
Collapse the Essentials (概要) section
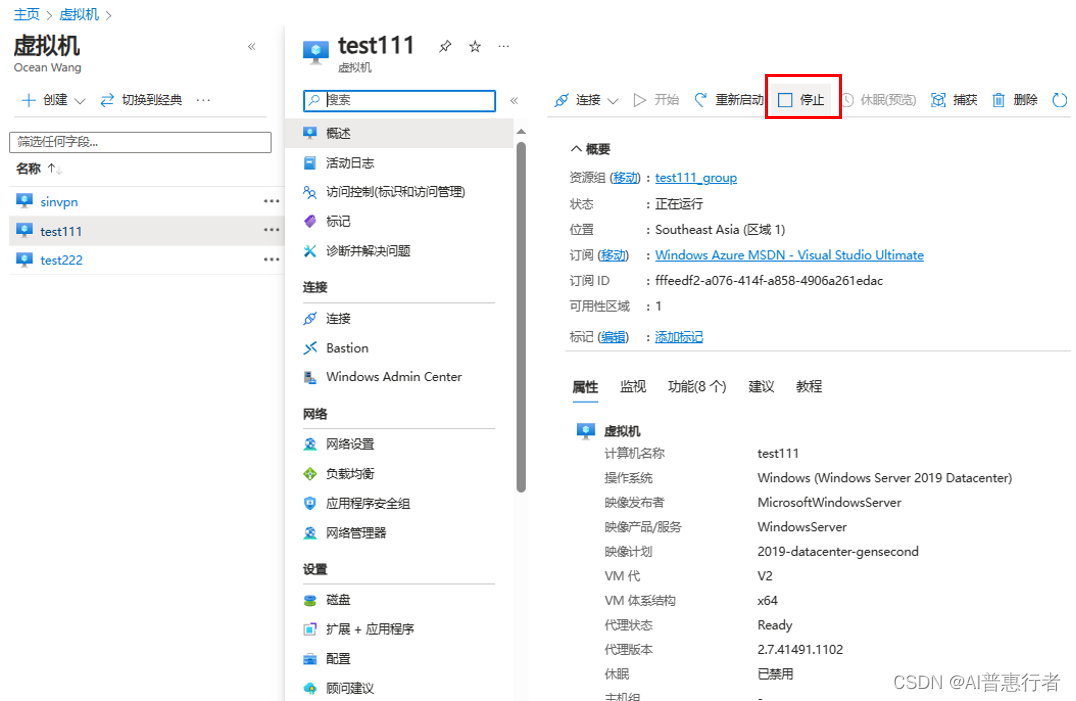pos(576,149)
